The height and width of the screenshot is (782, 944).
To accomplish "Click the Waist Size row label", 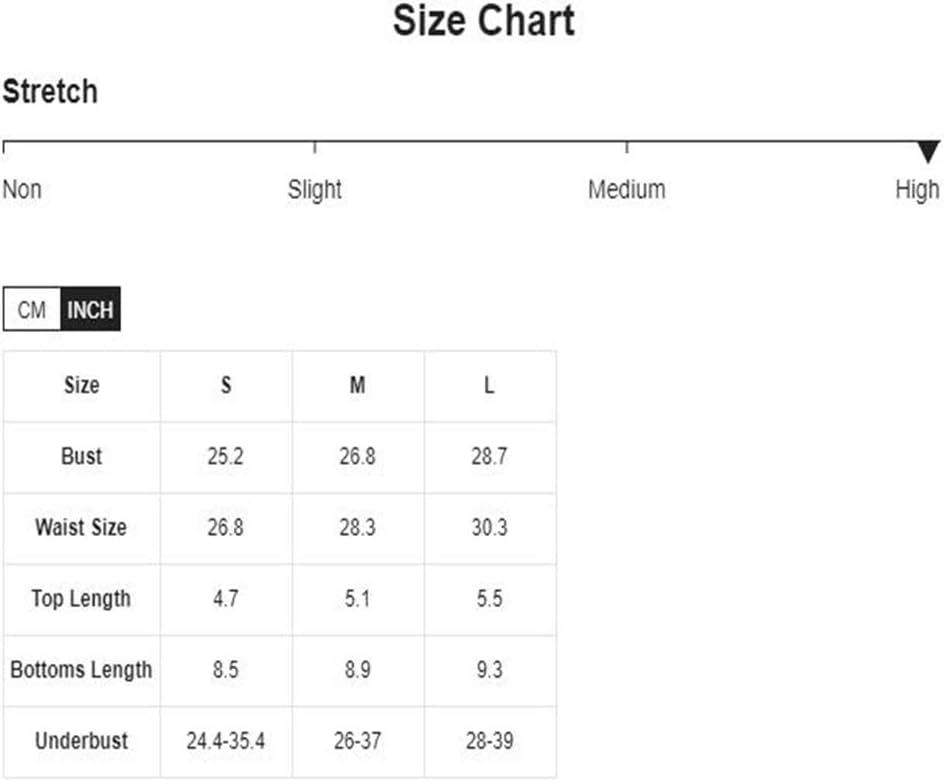I will 81,527.
